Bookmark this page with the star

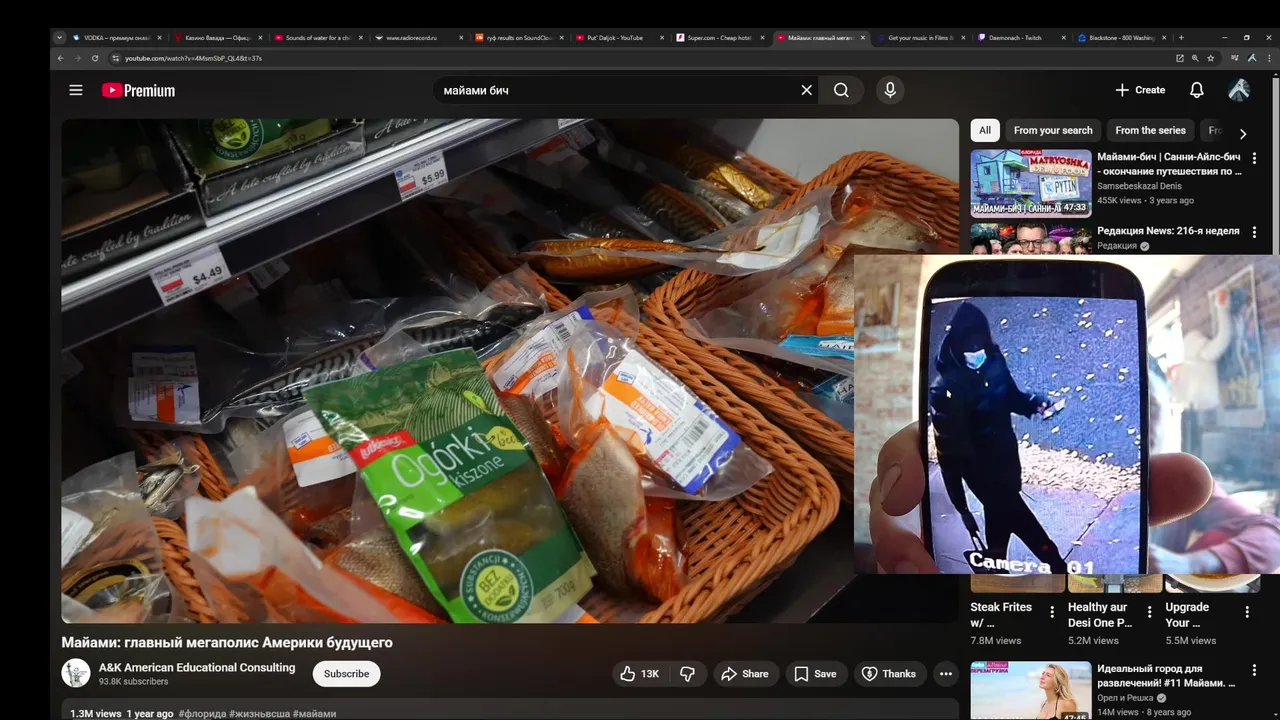coord(1211,58)
